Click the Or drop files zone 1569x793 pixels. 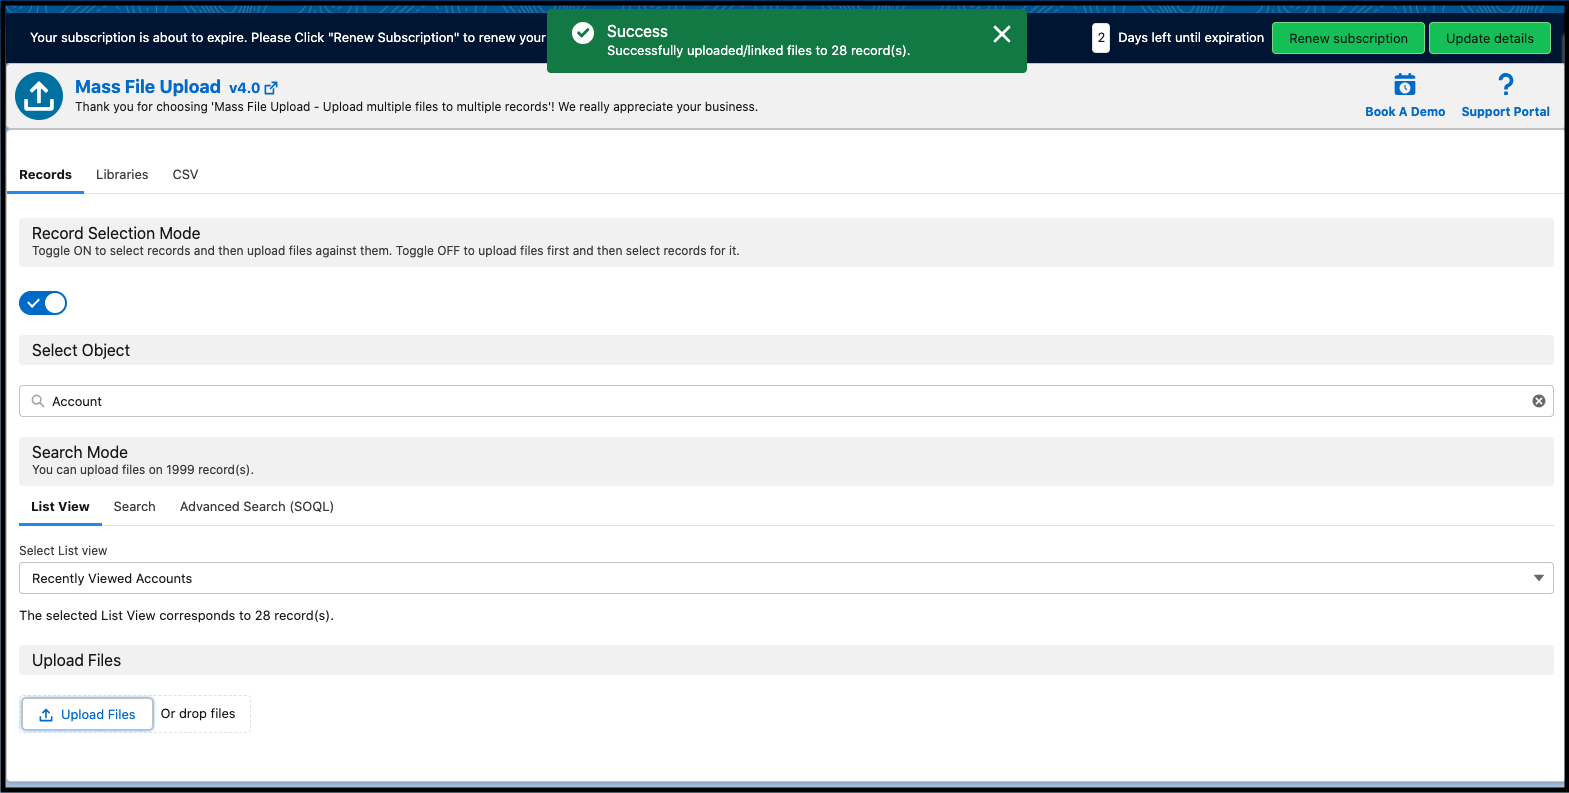[198, 714]
